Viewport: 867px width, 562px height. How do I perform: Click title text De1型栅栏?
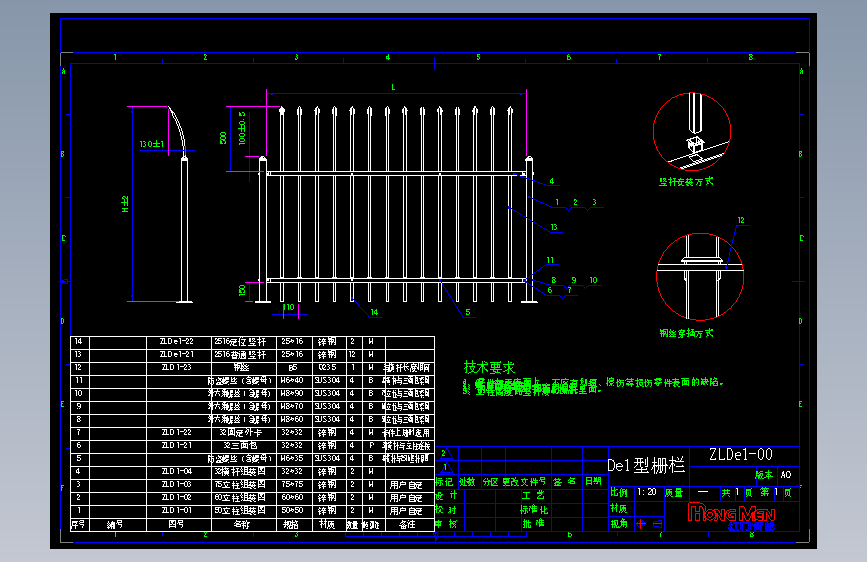646,465
